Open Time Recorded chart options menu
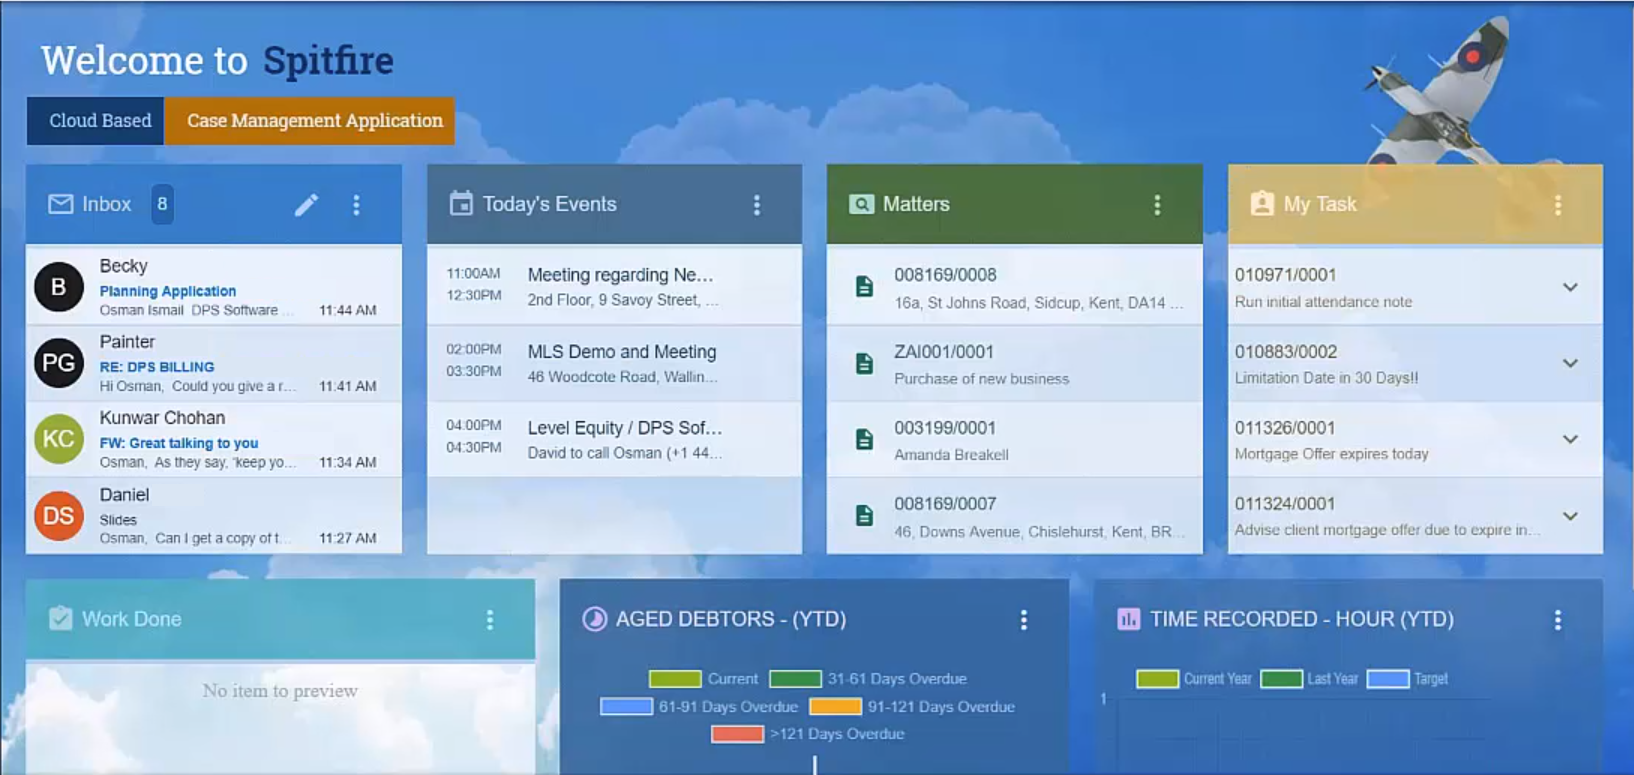 point(1557,620)
